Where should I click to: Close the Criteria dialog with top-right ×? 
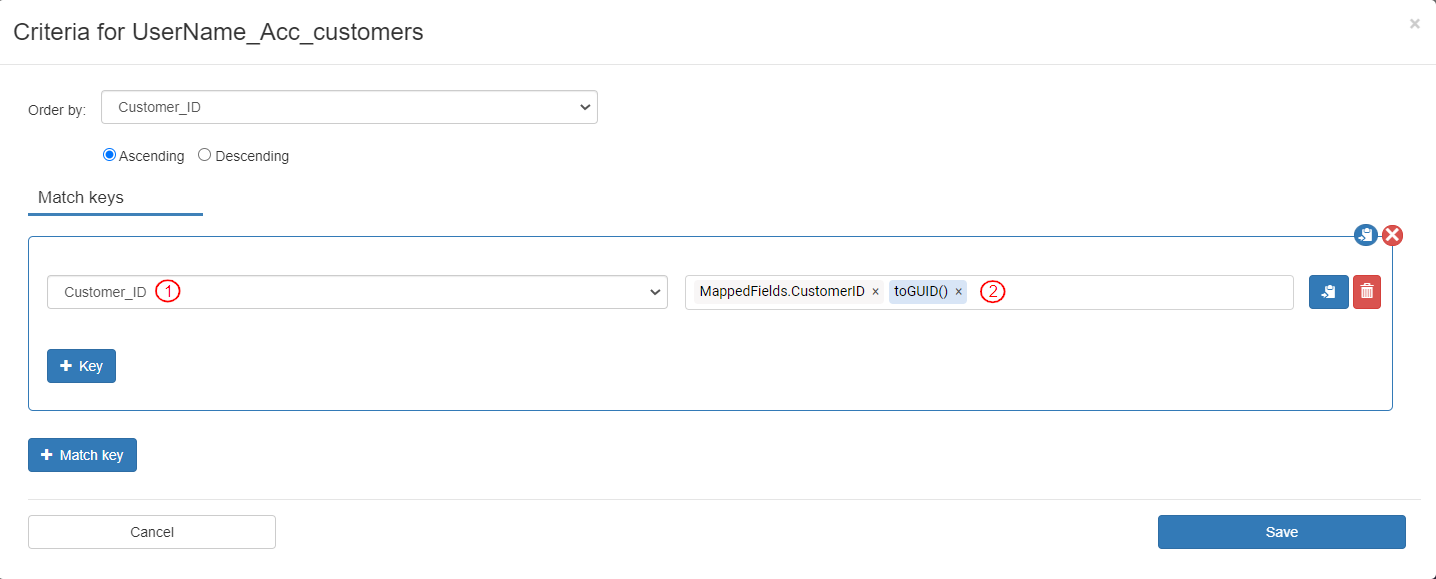[x=1414, y=24]
